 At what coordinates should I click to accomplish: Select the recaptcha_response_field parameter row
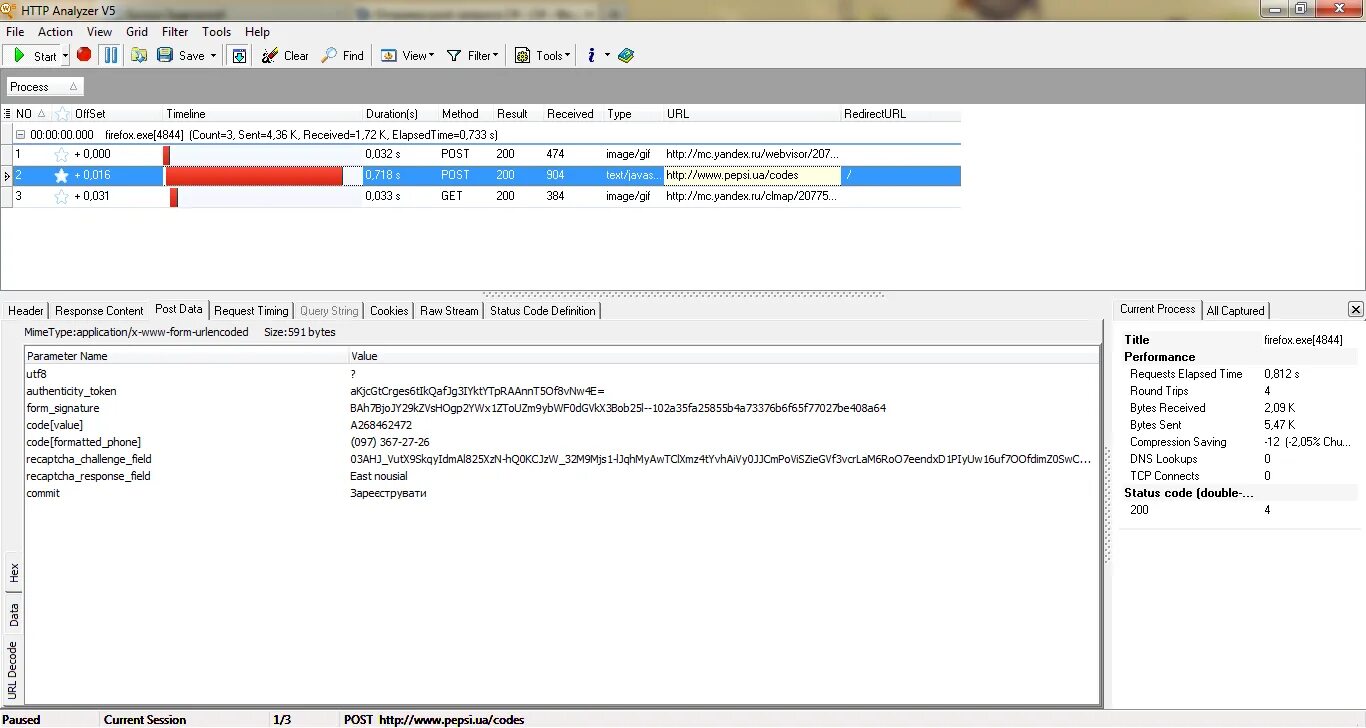point(562,476)
